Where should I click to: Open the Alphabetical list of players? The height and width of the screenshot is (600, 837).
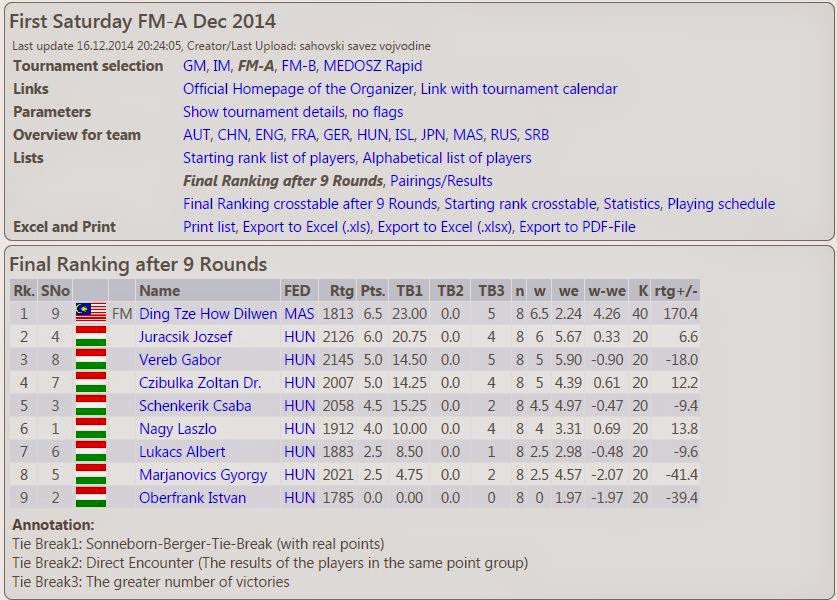click(x=447, y=158)
